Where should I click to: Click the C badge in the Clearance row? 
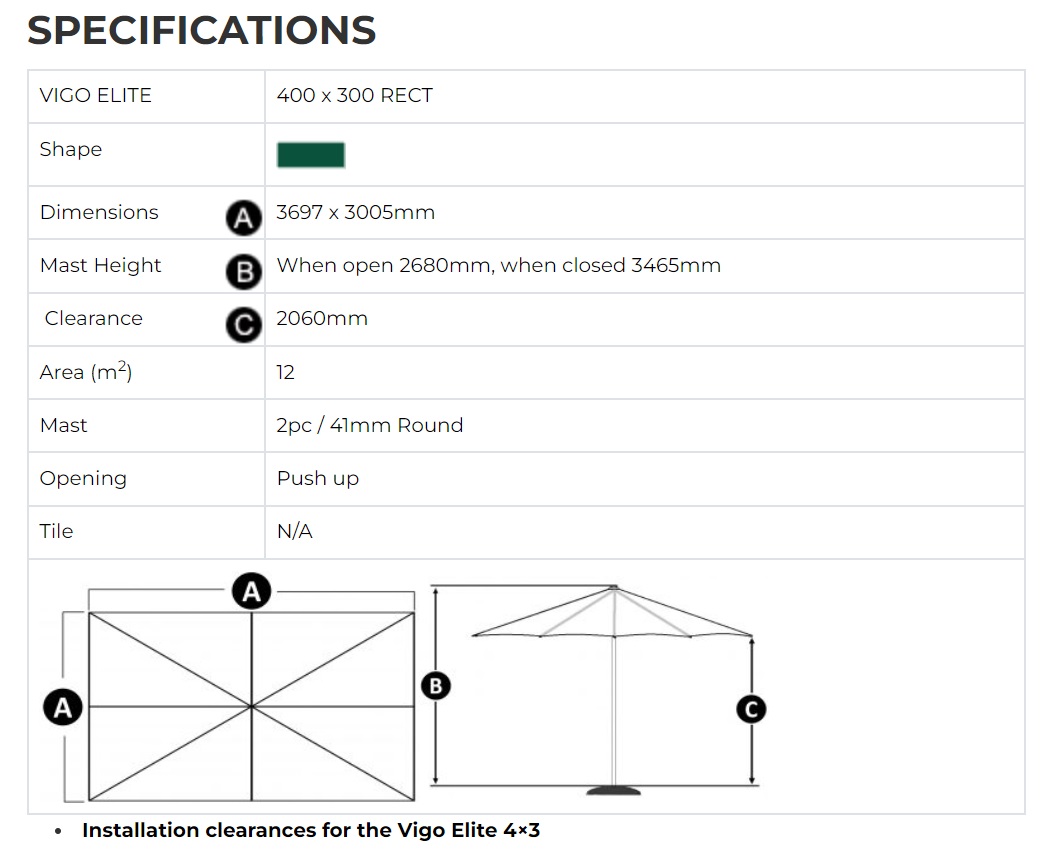tap(243, 324)
